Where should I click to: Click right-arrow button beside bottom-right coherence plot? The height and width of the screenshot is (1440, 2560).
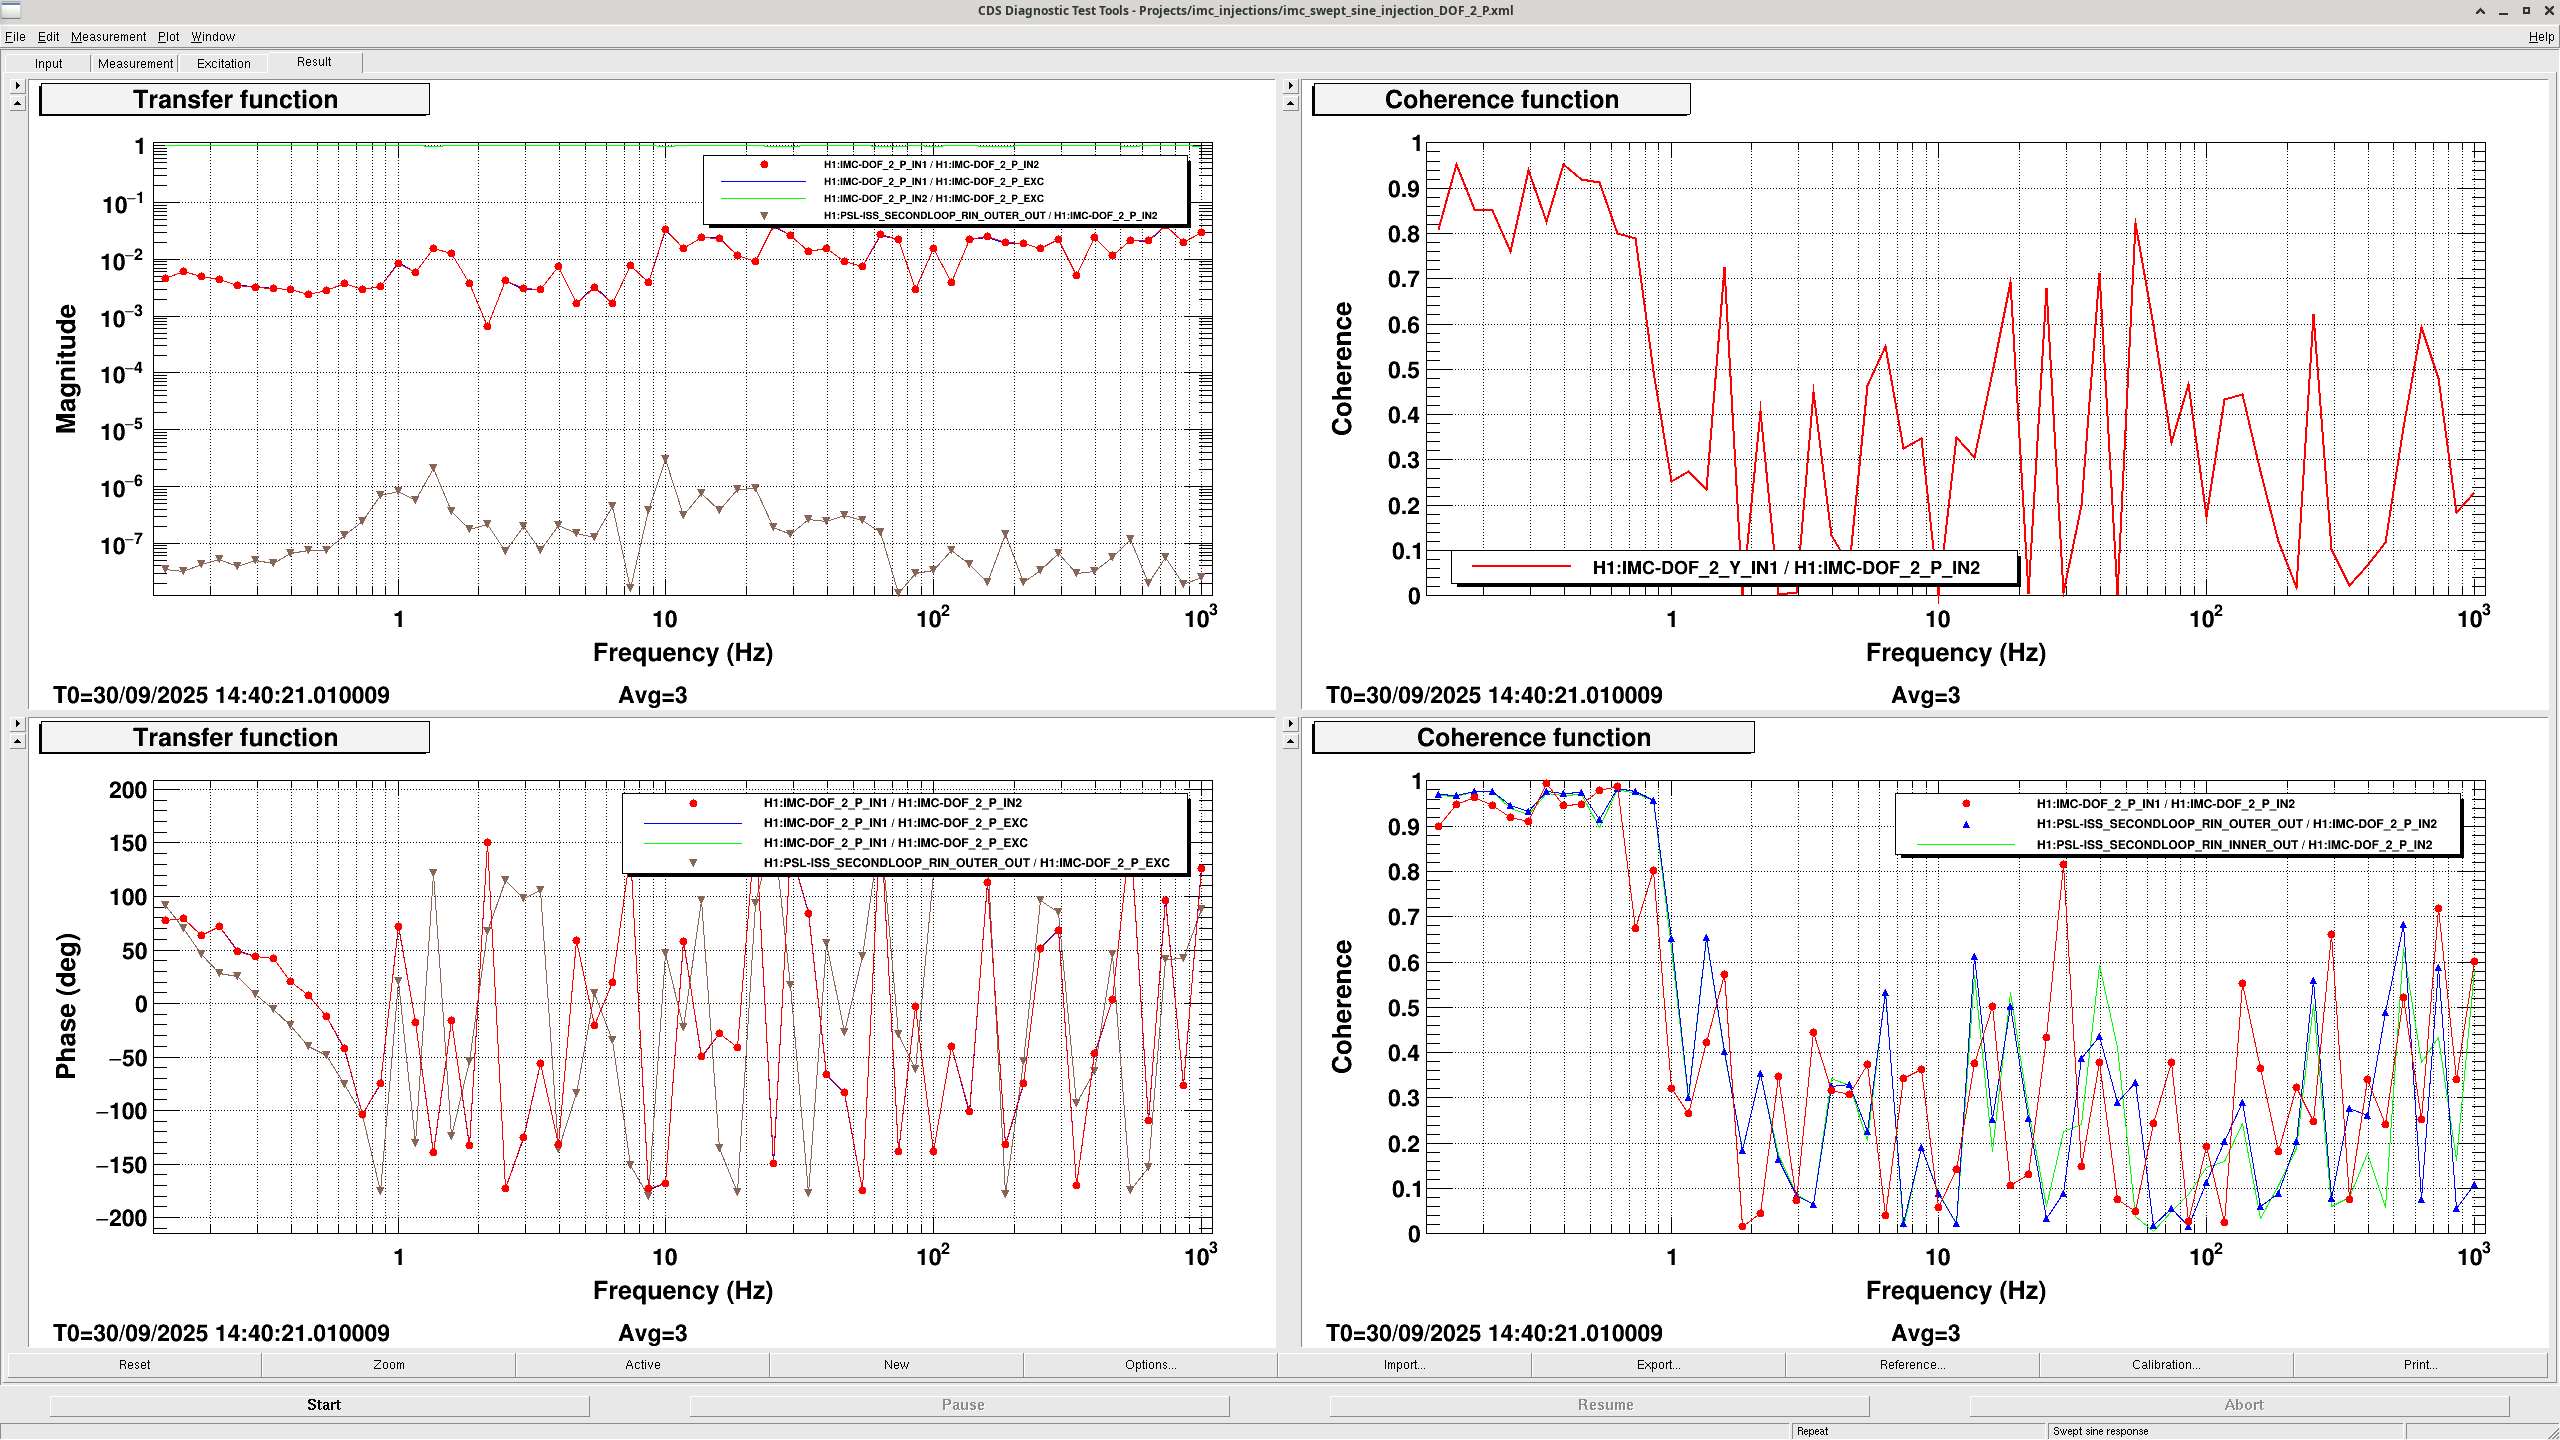pos(1290,723)
